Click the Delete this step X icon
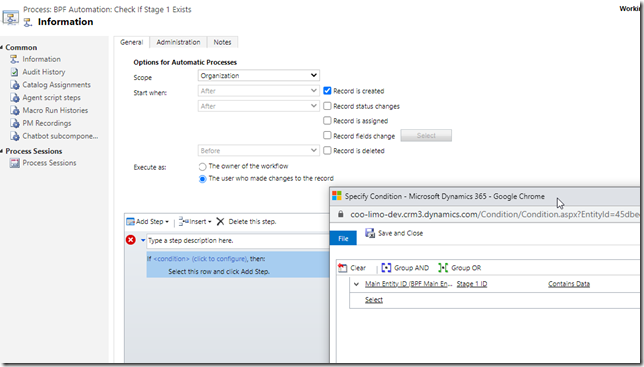The image size is (644, 367). tap(220, 222)
